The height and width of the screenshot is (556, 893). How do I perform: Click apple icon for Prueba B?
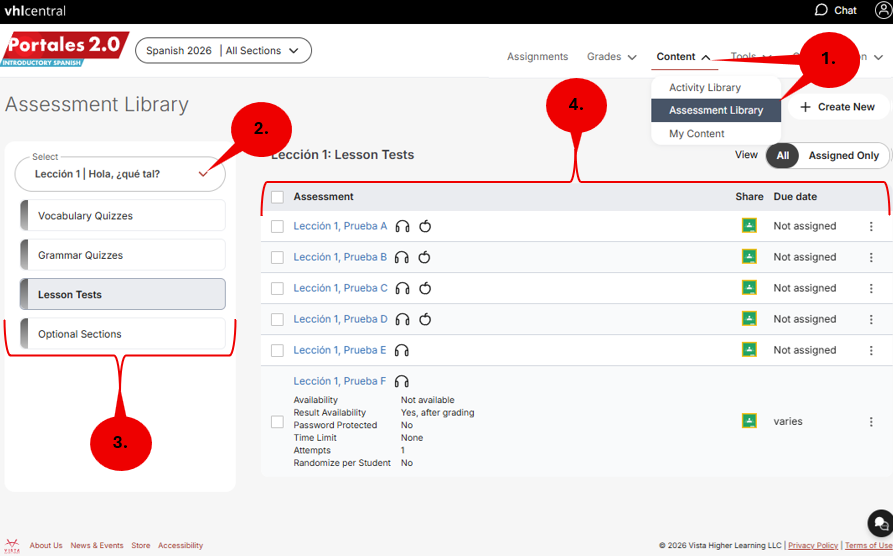click(x=424, y=257)
